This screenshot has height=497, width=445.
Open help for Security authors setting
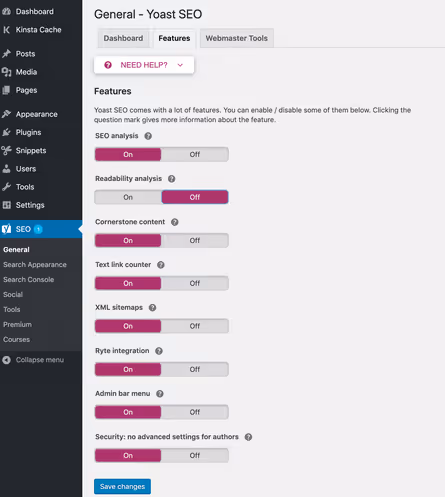(x=248, y=437)
